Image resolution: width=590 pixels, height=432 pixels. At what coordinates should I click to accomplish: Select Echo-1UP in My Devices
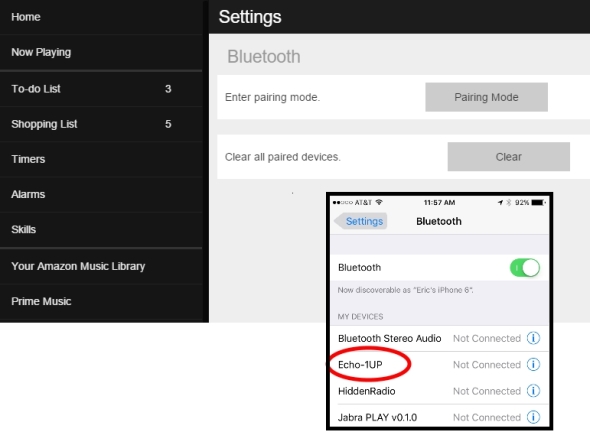tap(439, 365)
